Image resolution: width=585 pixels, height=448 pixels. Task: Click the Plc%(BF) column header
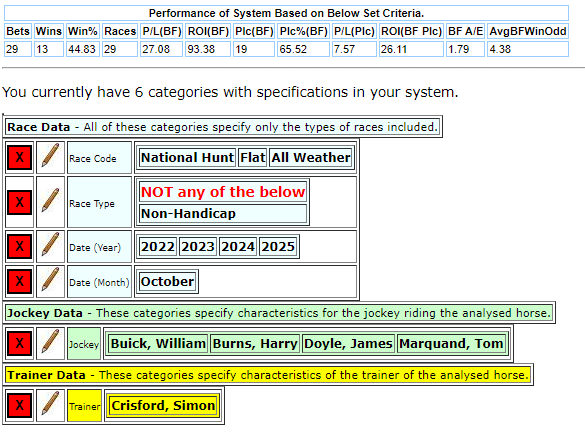pos(303,31)
